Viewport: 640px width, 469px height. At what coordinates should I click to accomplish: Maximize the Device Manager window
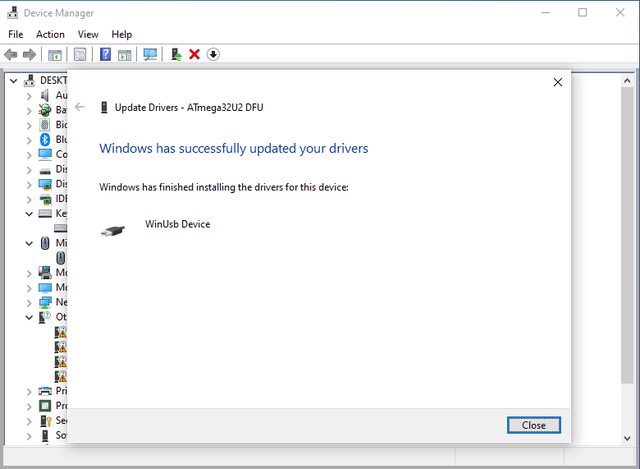pyautogui.click(x=582, y=13)
